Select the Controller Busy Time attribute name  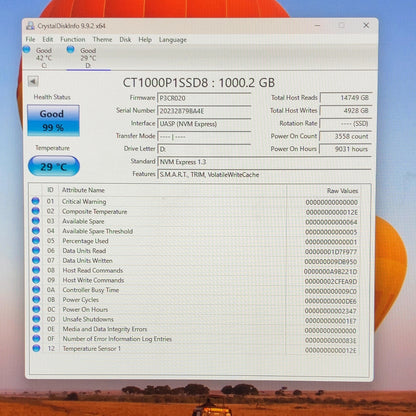point(91,290)
